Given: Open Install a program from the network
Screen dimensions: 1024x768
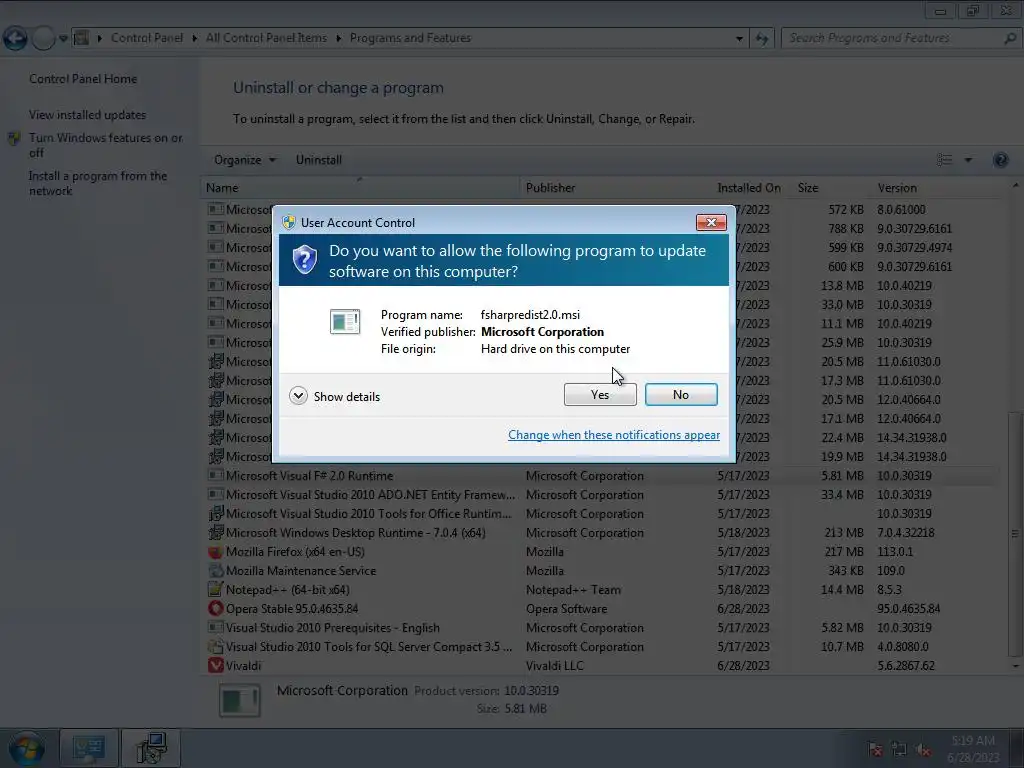Looking at the screenshot, I should click(x=97, y=184).
